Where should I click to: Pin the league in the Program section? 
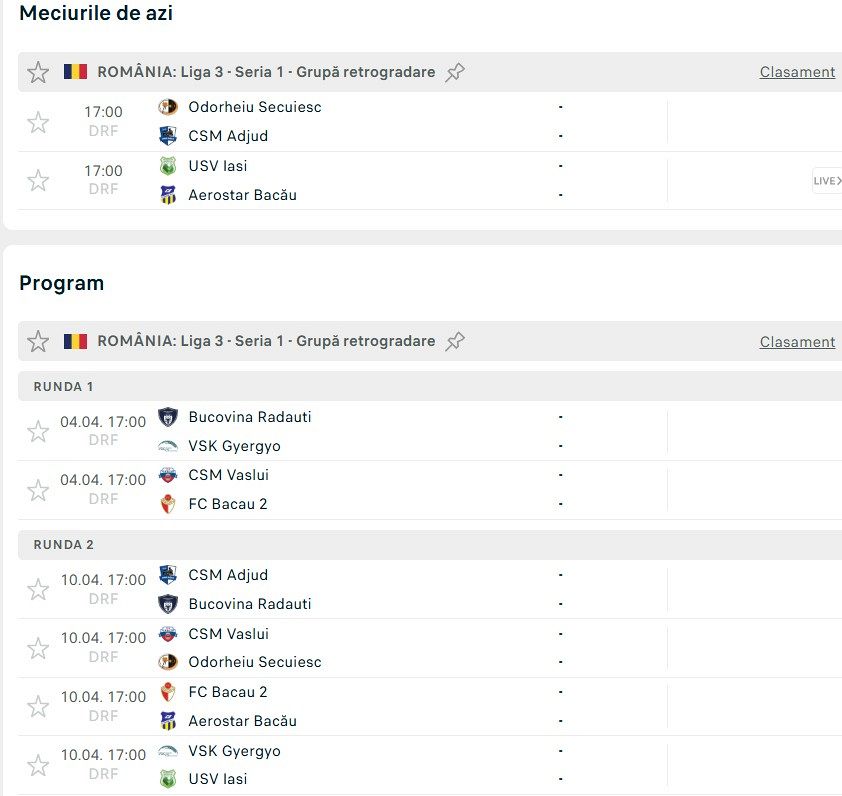tap(455, 341)
